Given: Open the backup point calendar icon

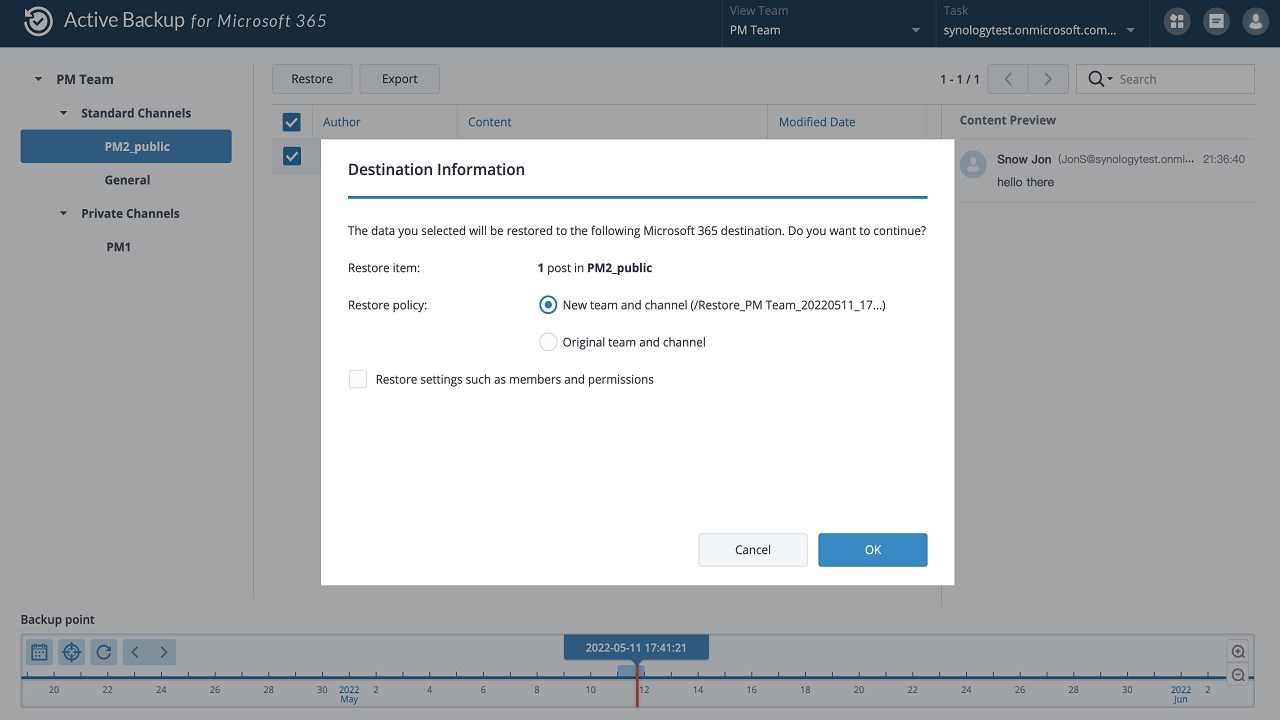Looking at the screenshot, I should (x=39, y=652).
